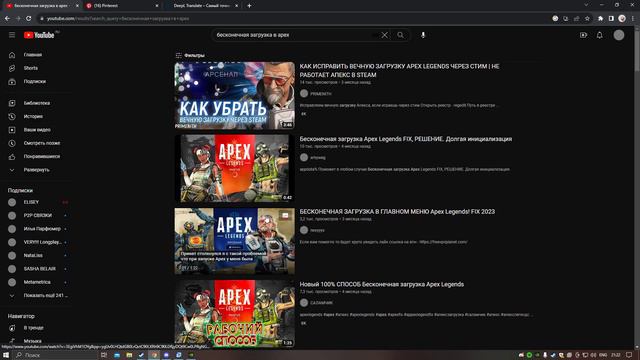Open channel avatar of the first video result
640x360 pixels.
[x=304, y=93]
